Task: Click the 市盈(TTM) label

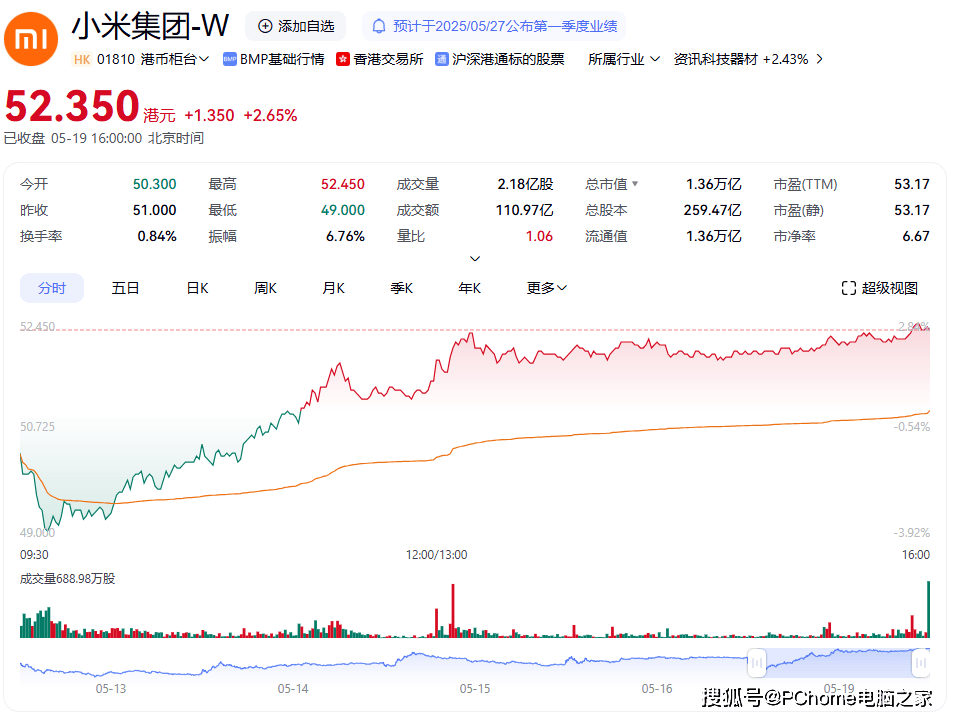Action: coord(805,184)
